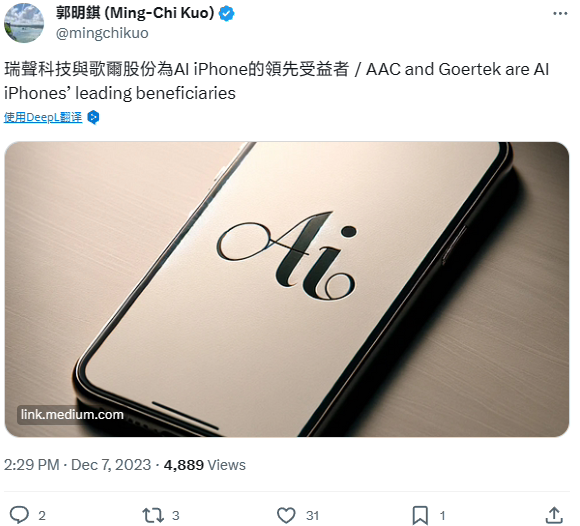The image size is (580, 526).
Task: Click the 4,889 Views count
Action: pyautogui.click(x=205, y=465)
